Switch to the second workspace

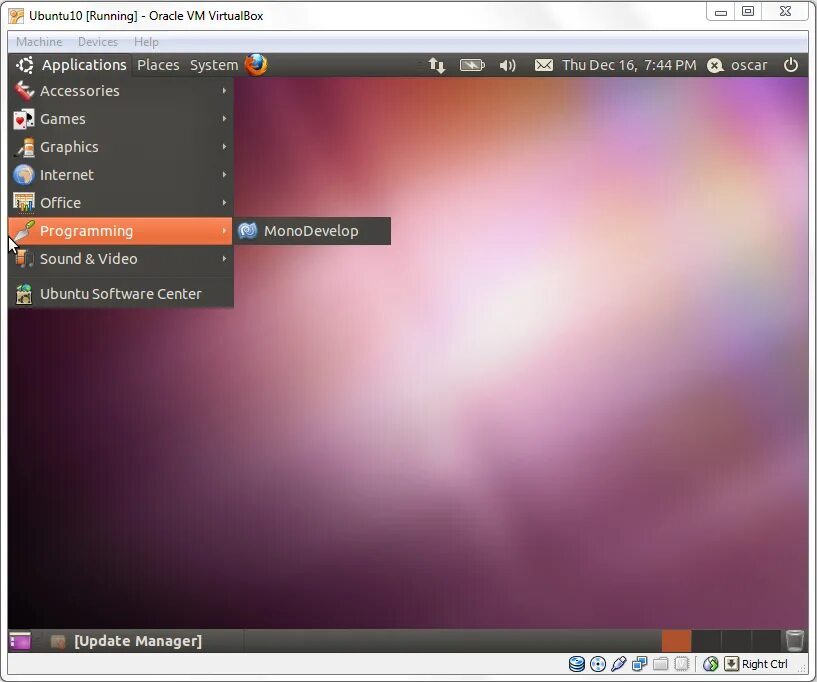pos(706,641)
